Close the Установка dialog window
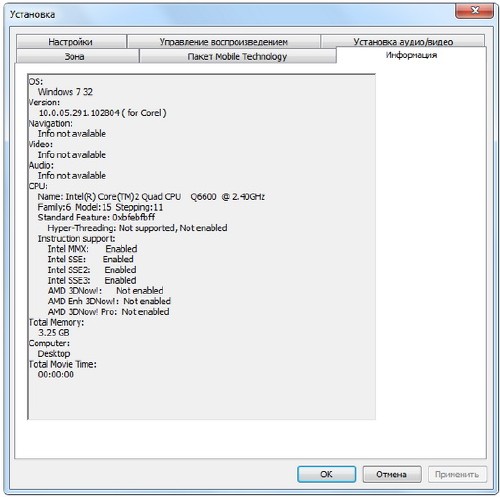This screenshot has height=497, width=500. (x=475, y=10)
